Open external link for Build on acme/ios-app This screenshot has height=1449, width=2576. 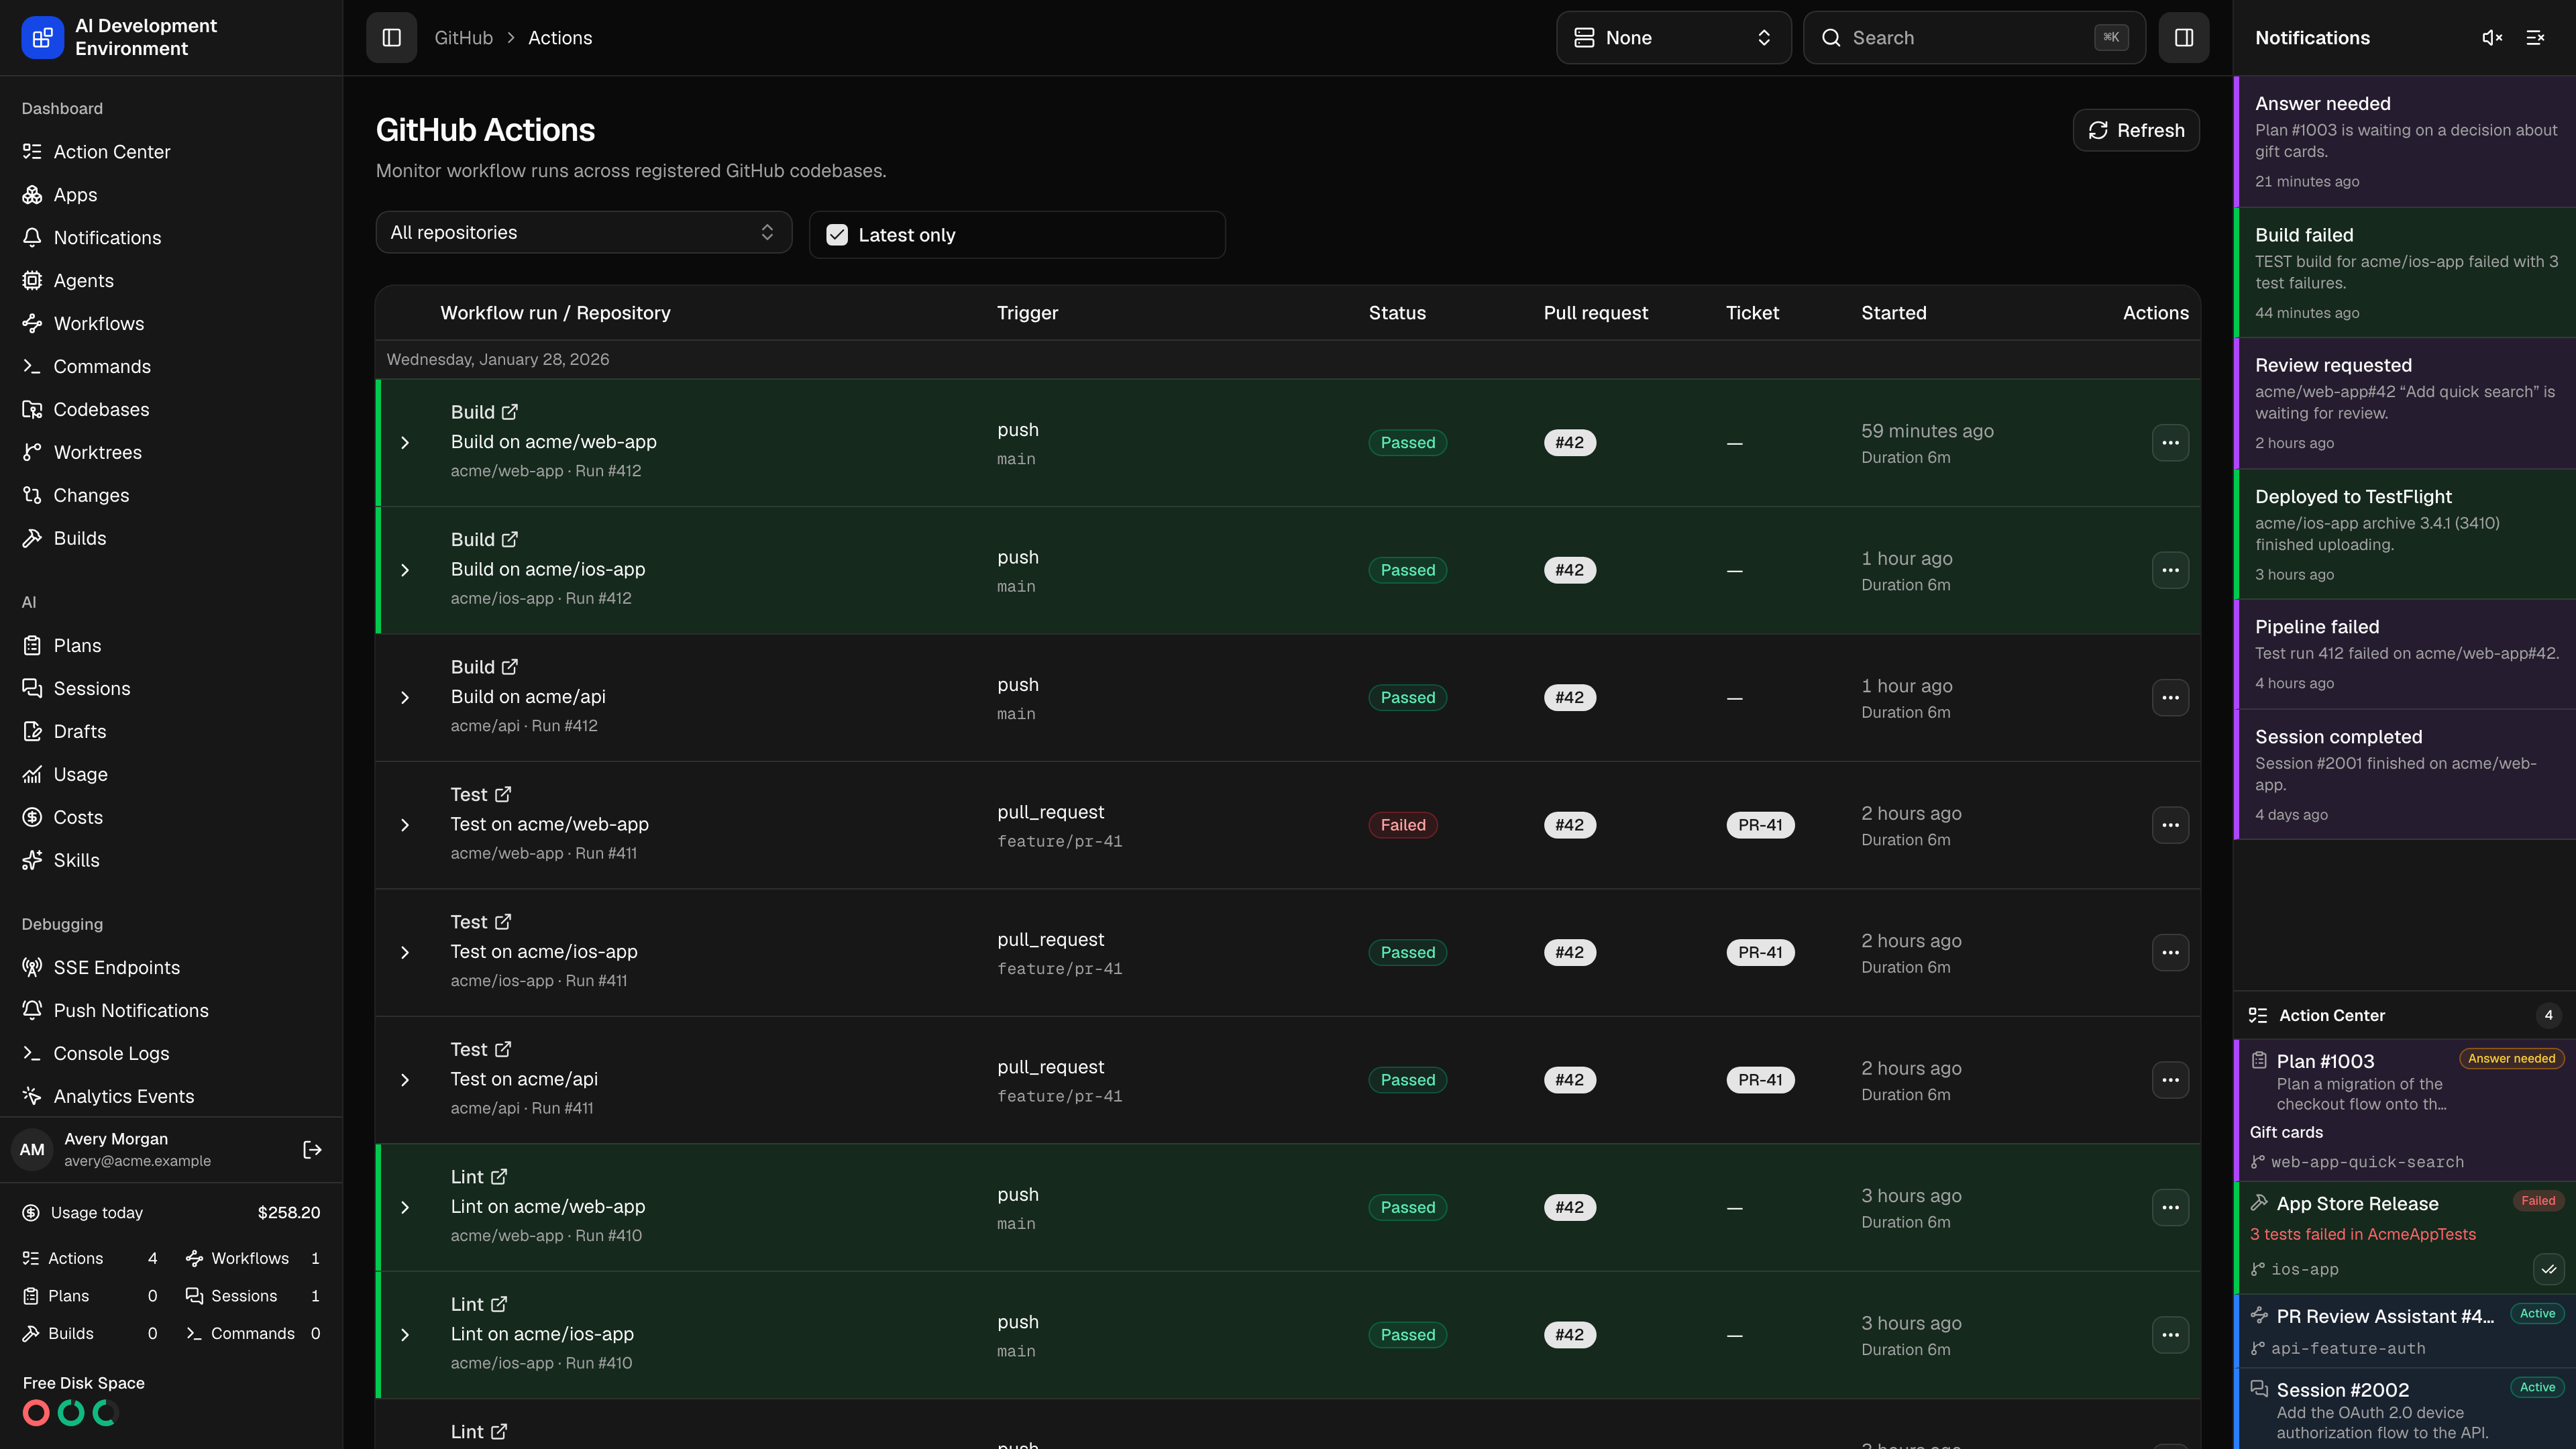click(510, 540)
